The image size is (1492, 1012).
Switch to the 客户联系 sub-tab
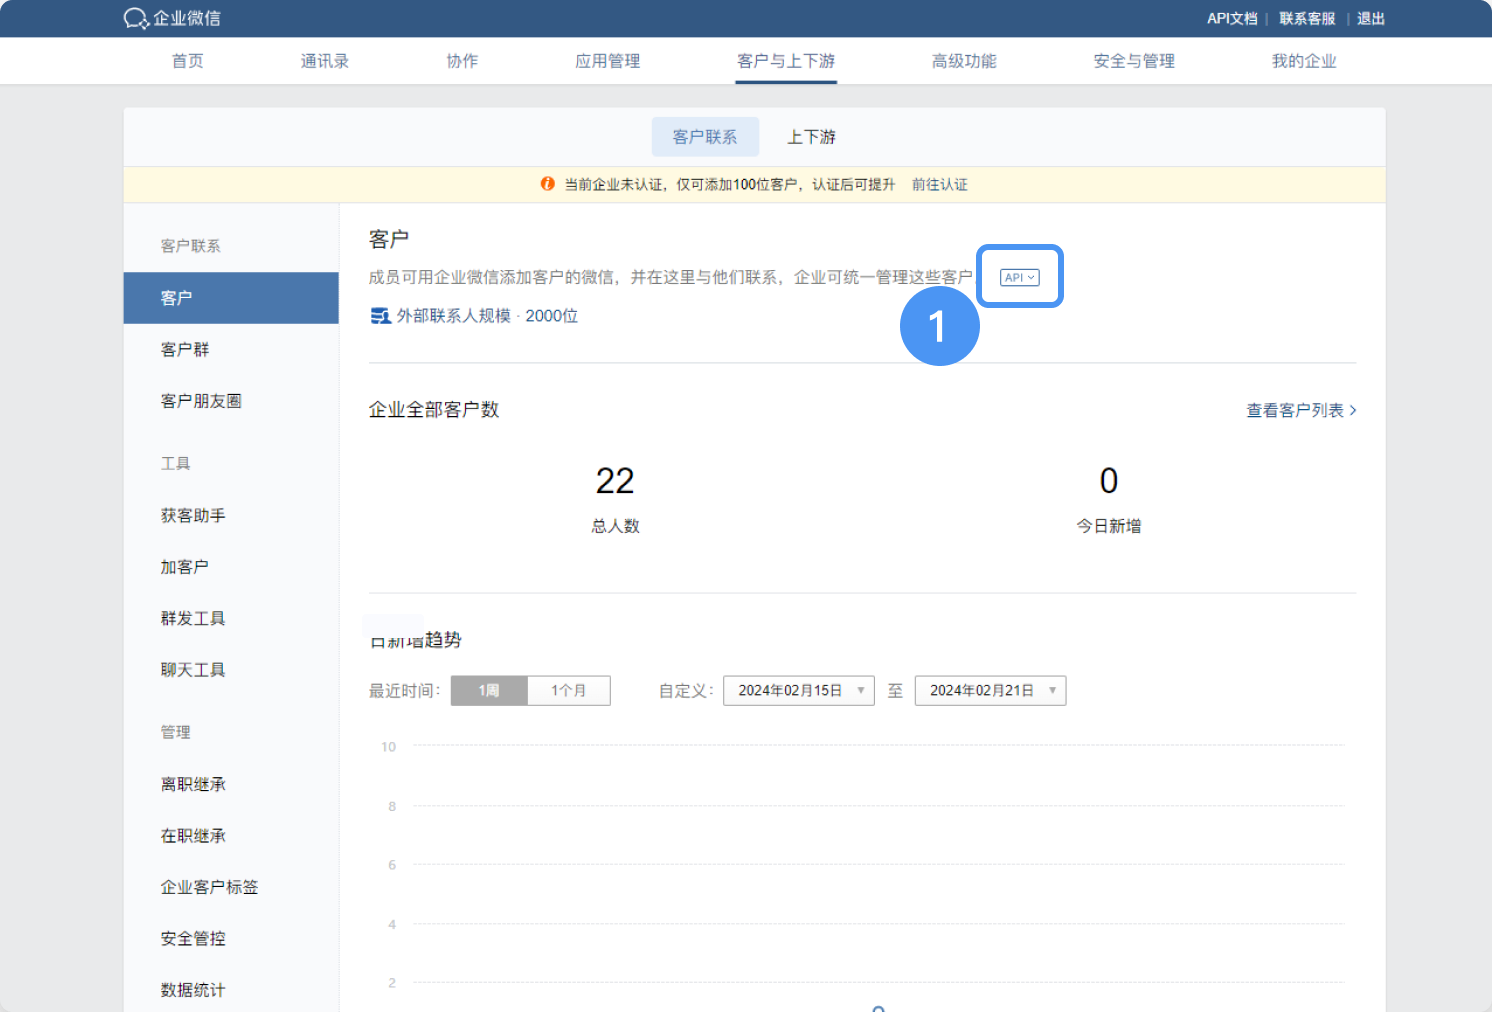tap(705, 137)
